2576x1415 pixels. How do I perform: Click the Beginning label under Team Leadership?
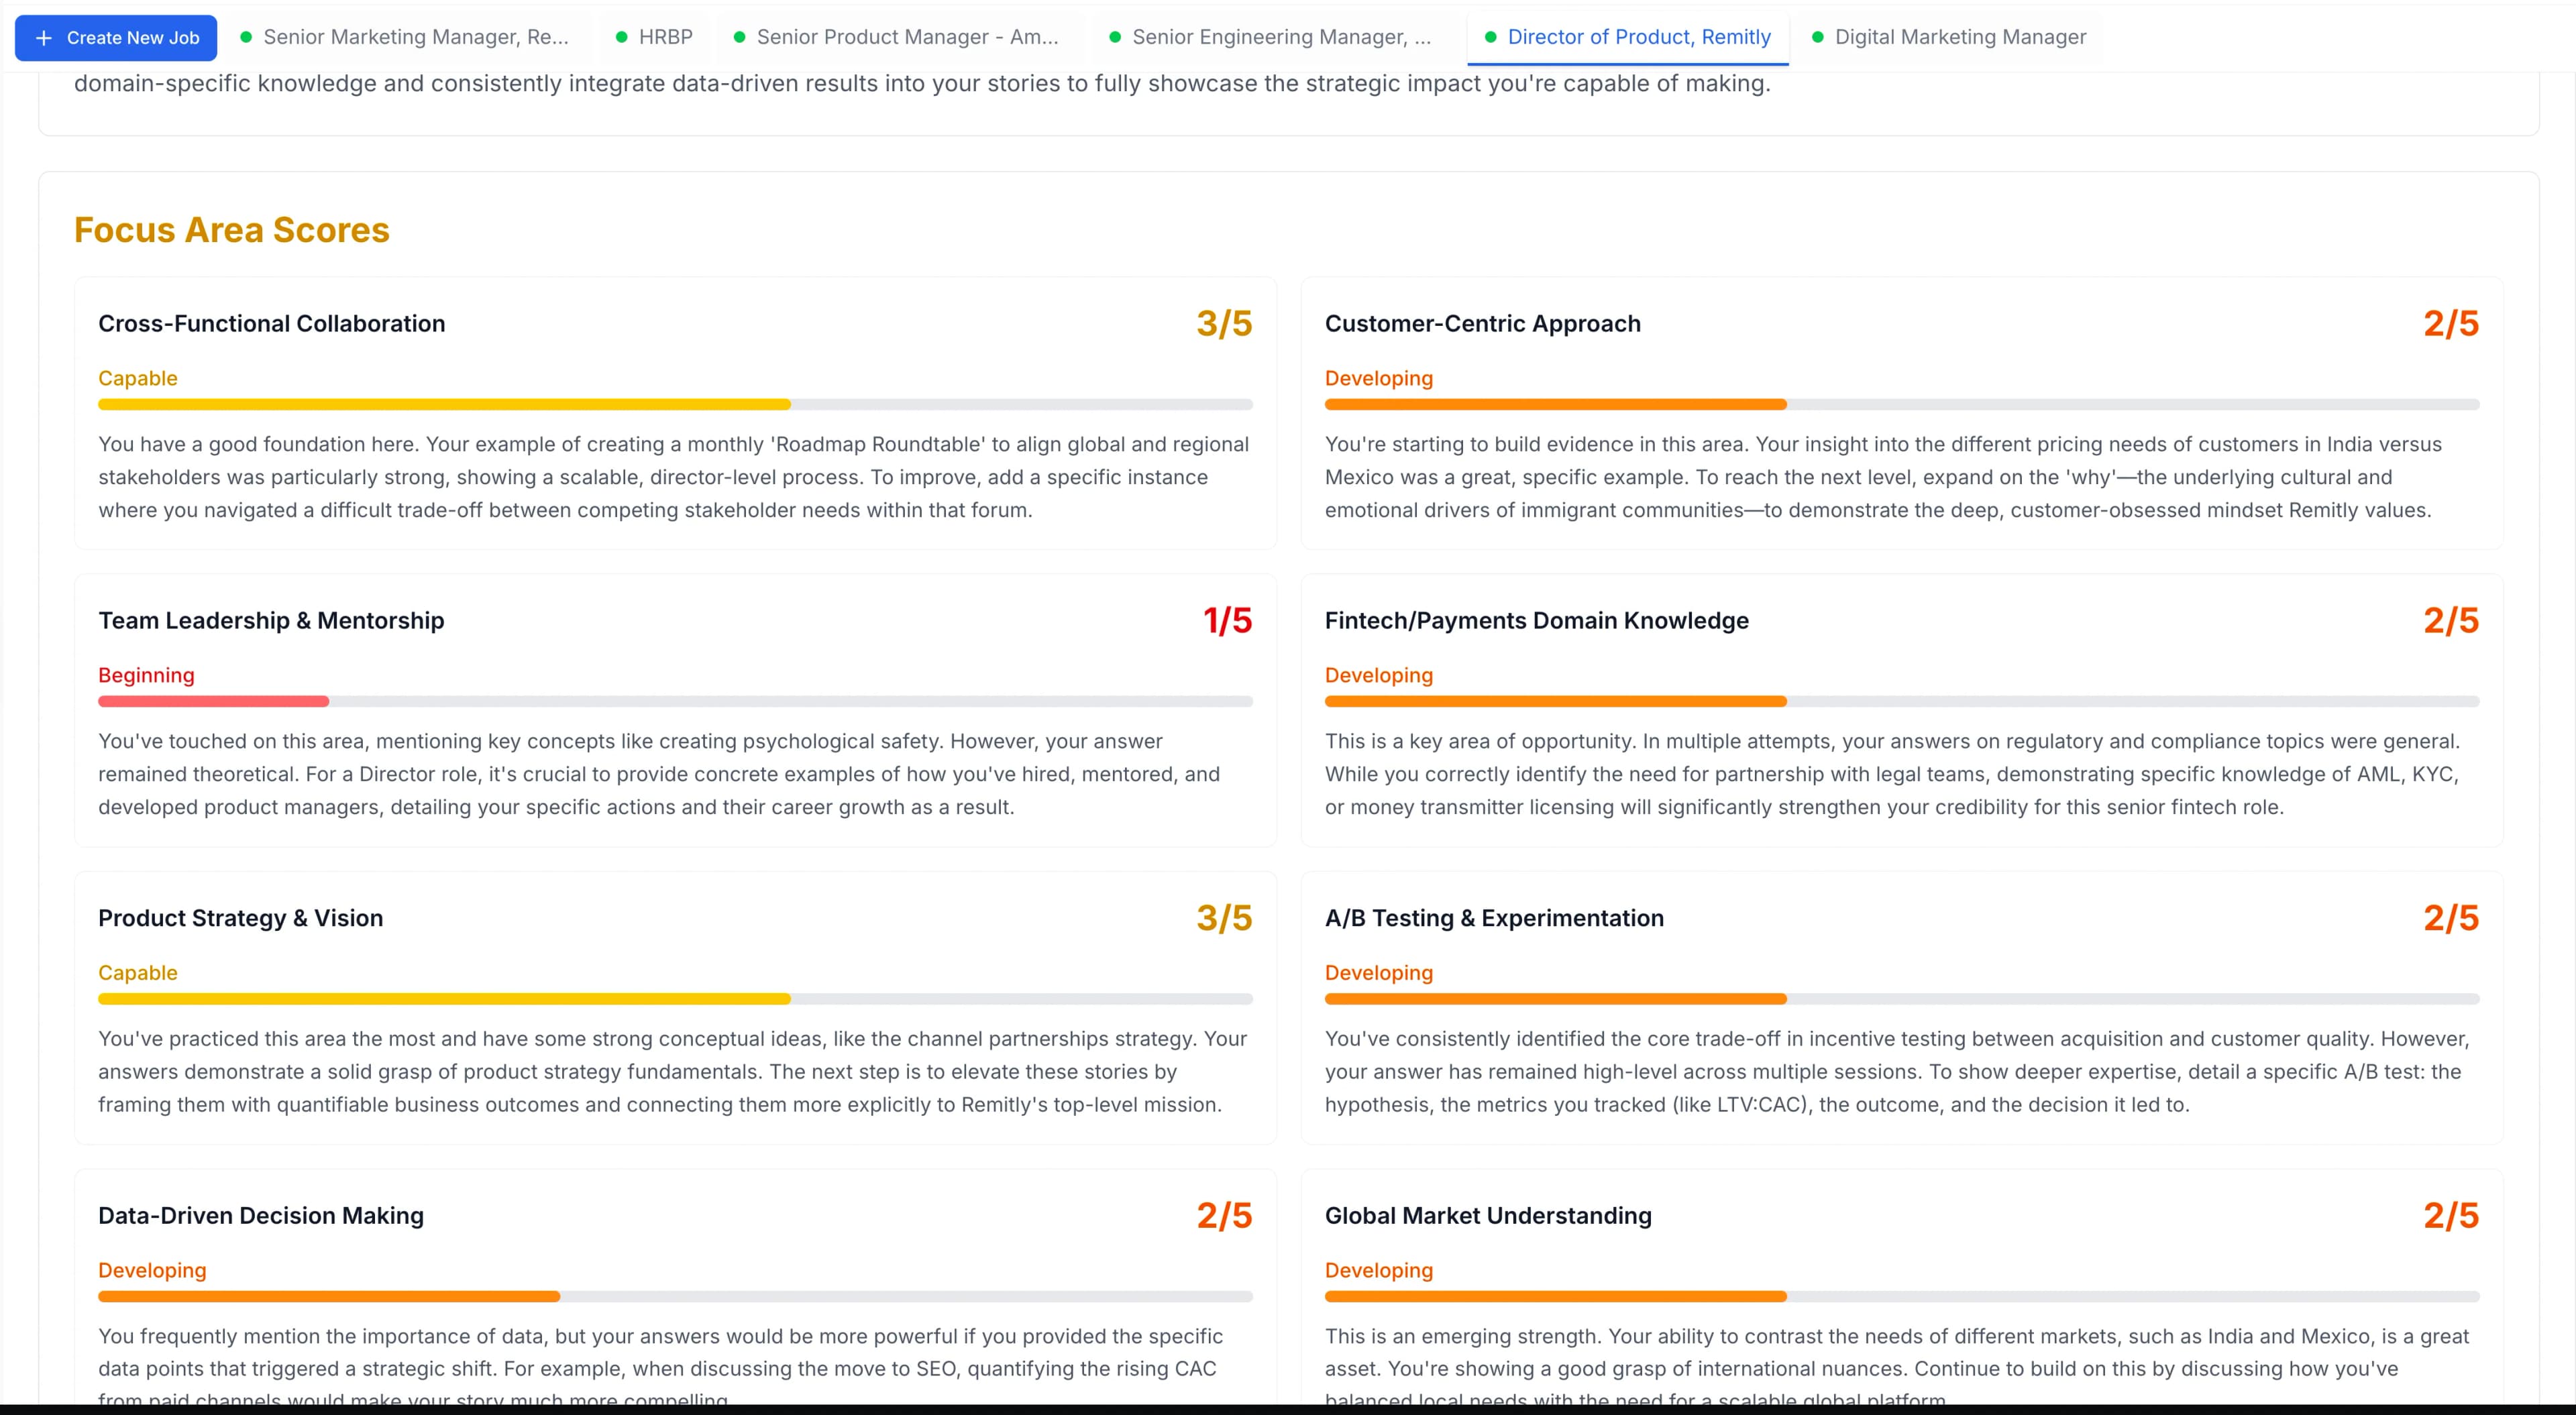[146, 675]
